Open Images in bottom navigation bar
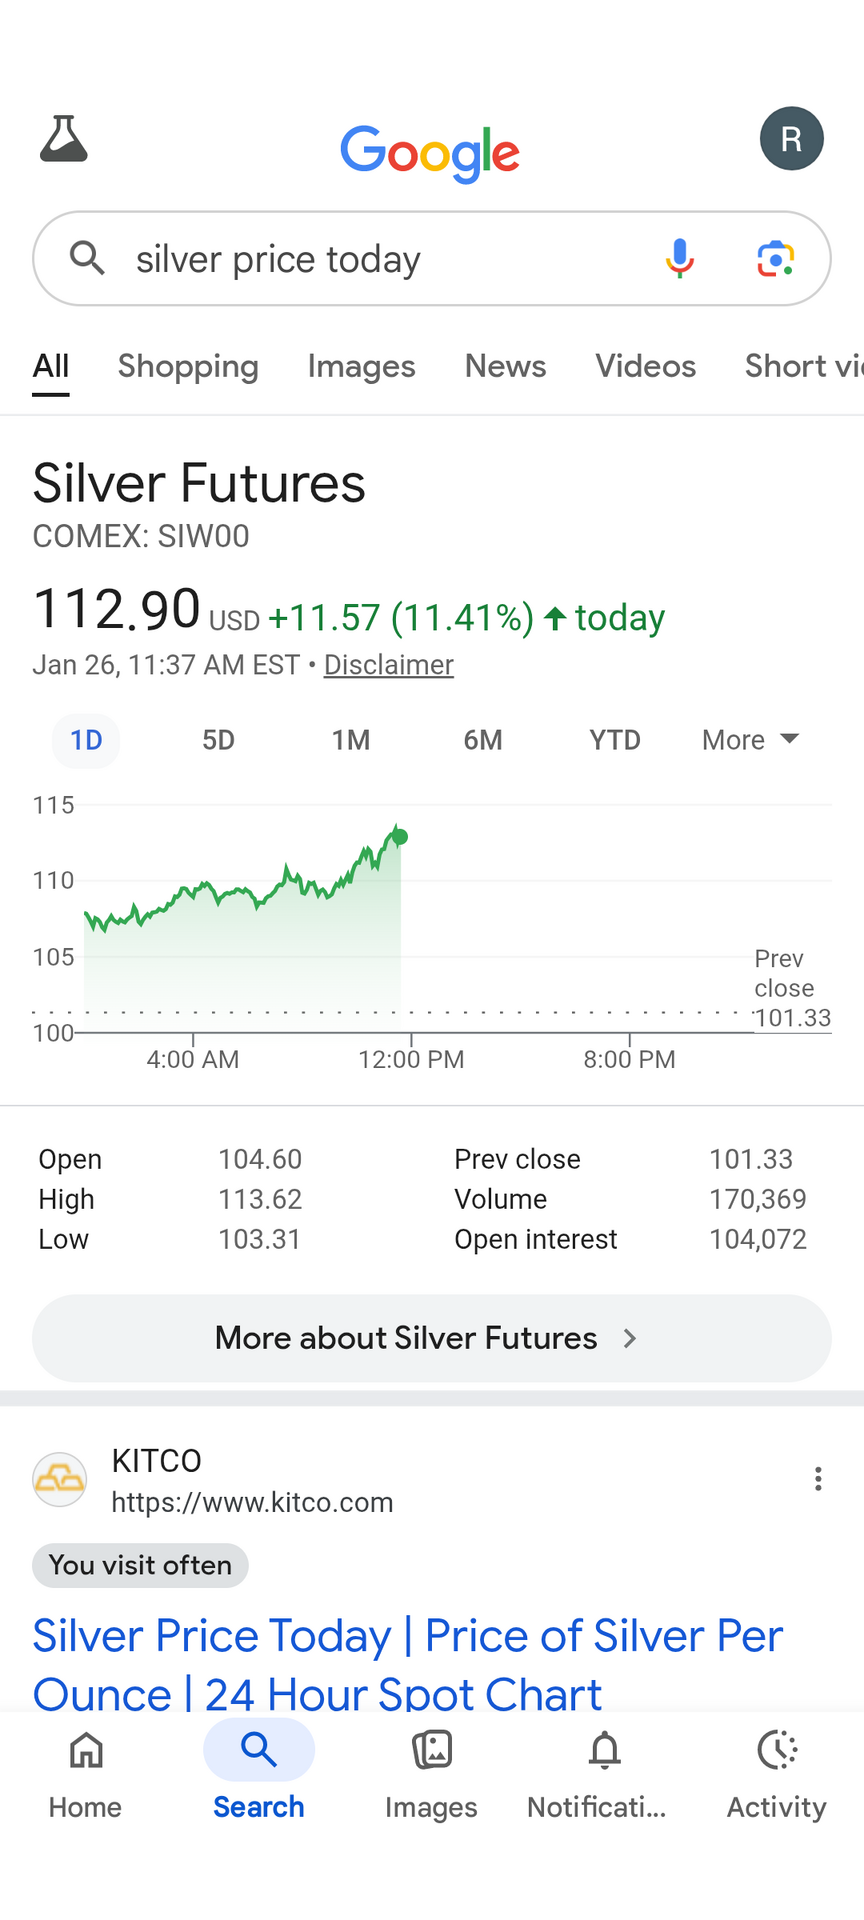This screenshot has width=864, height=1920. [431, 1775]
